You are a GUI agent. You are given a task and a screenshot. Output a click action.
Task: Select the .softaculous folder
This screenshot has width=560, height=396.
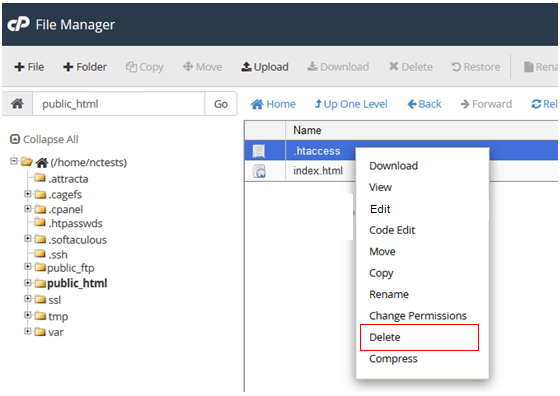78,240
